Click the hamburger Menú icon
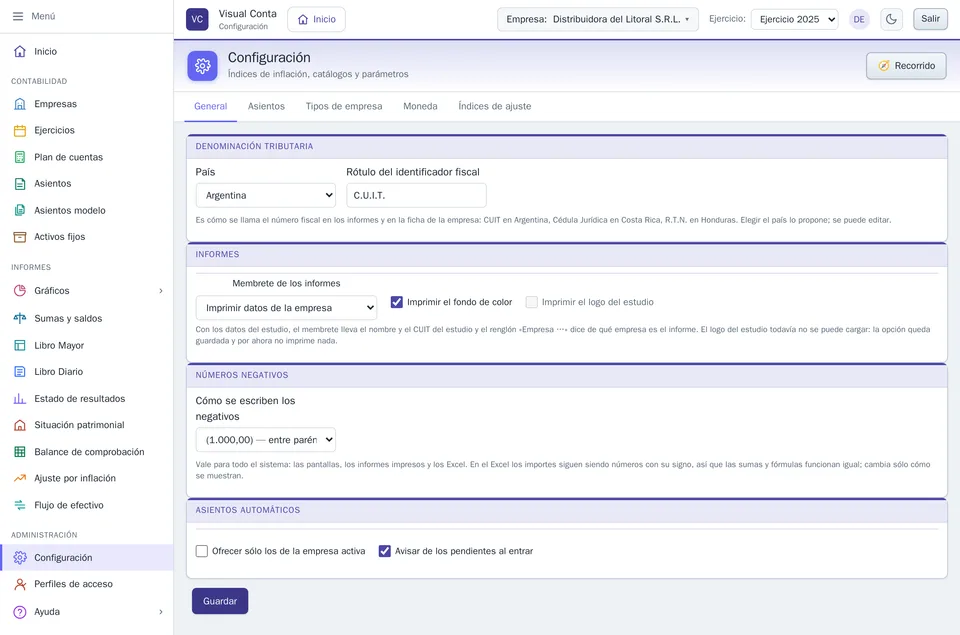 (x=18, y=16)
